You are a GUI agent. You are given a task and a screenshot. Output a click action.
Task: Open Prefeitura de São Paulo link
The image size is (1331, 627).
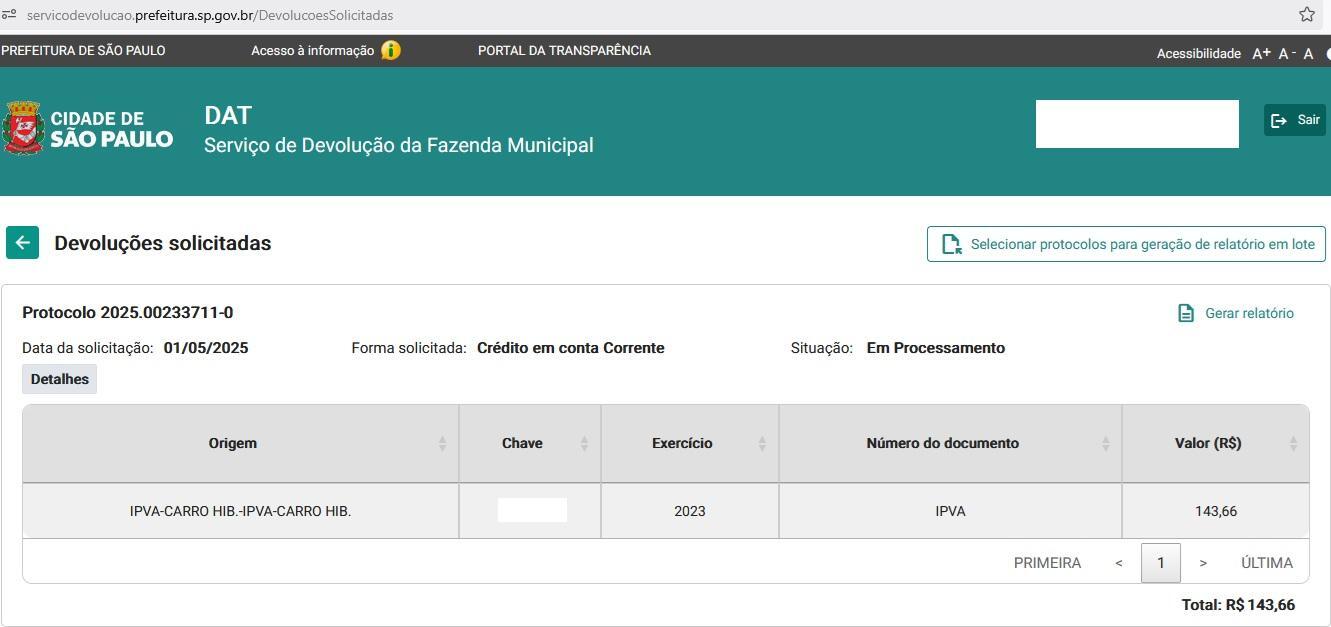[x=83, y=50]
